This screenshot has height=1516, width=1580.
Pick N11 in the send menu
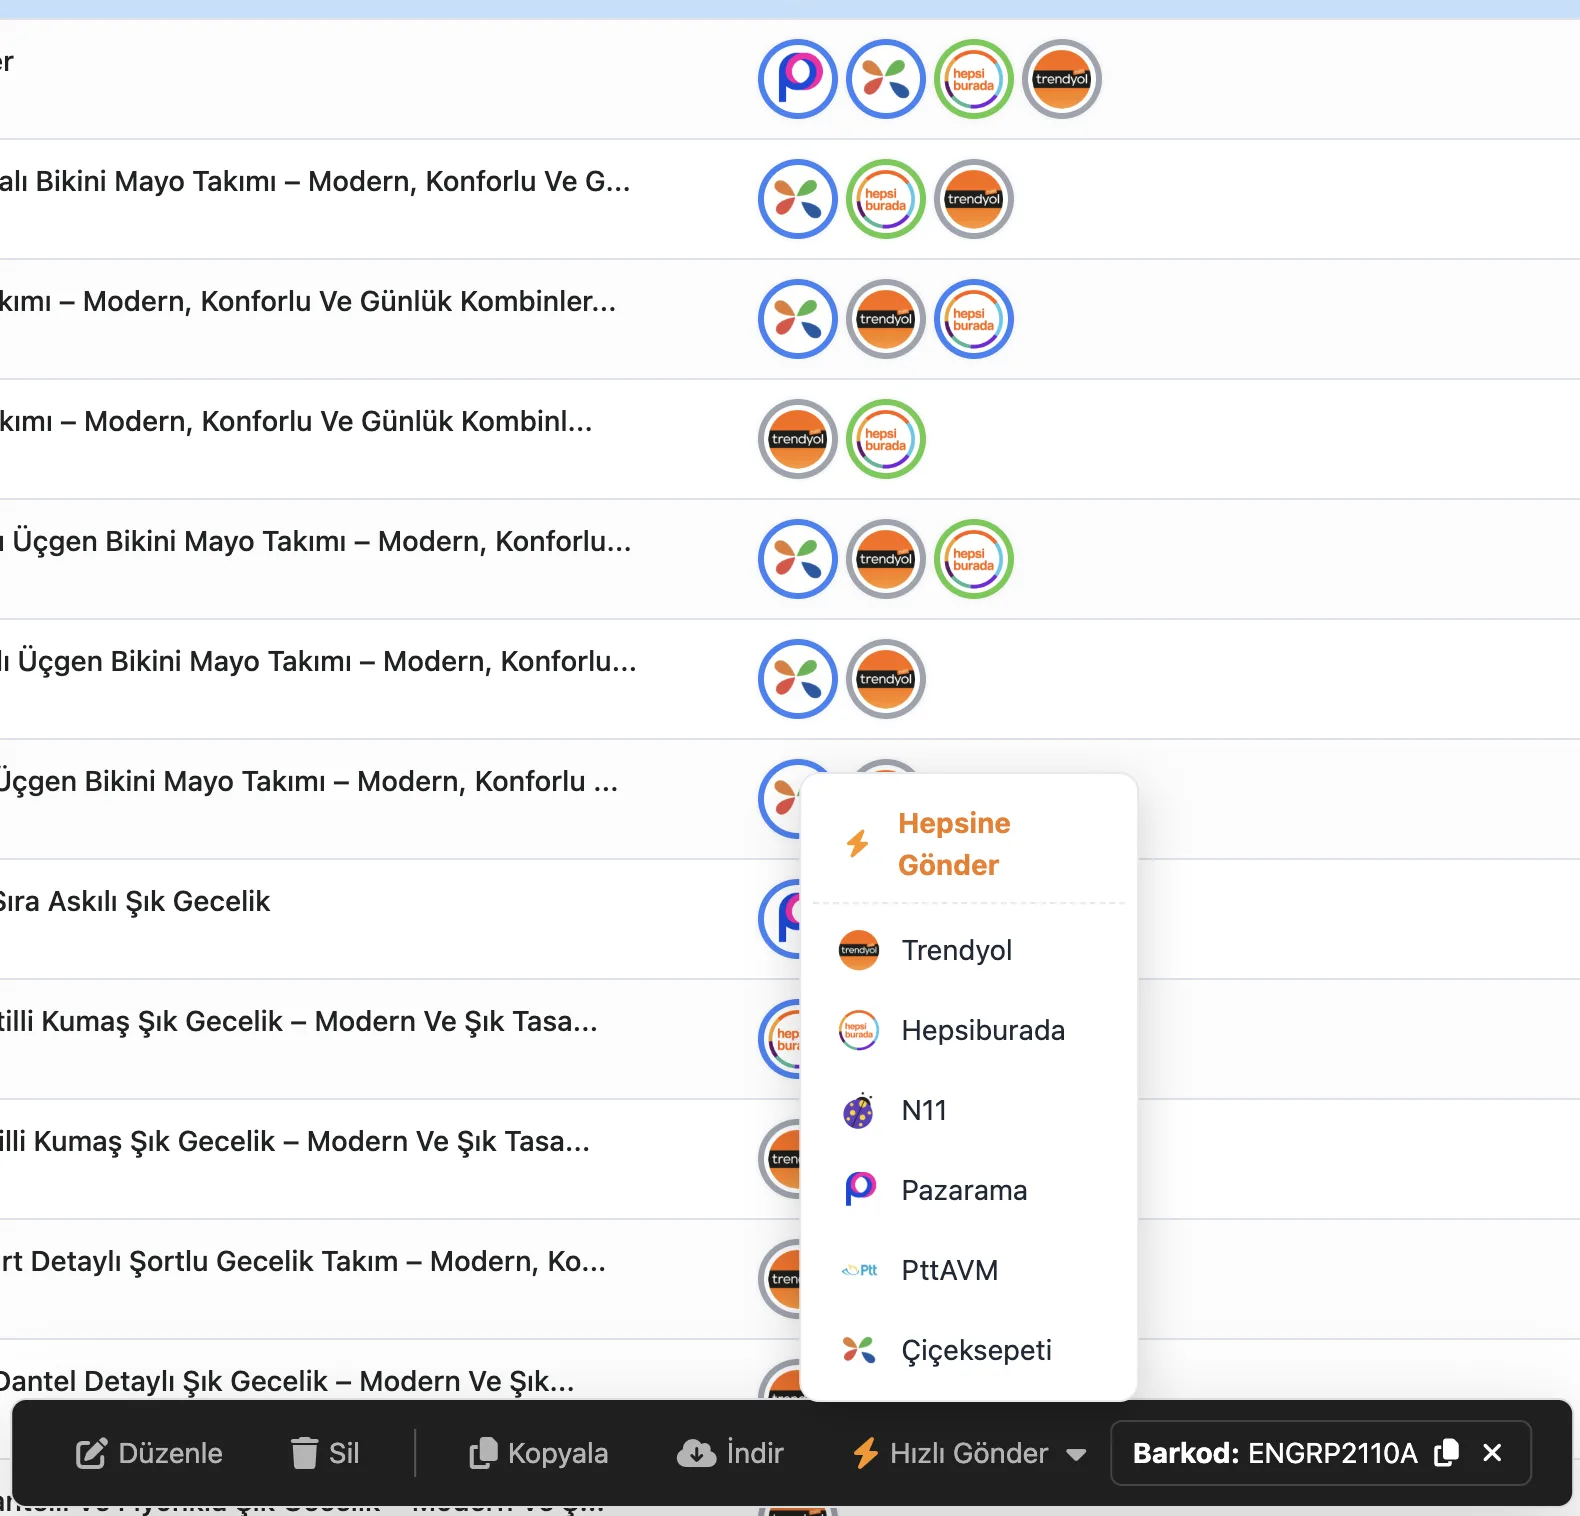click(969, 1110)
